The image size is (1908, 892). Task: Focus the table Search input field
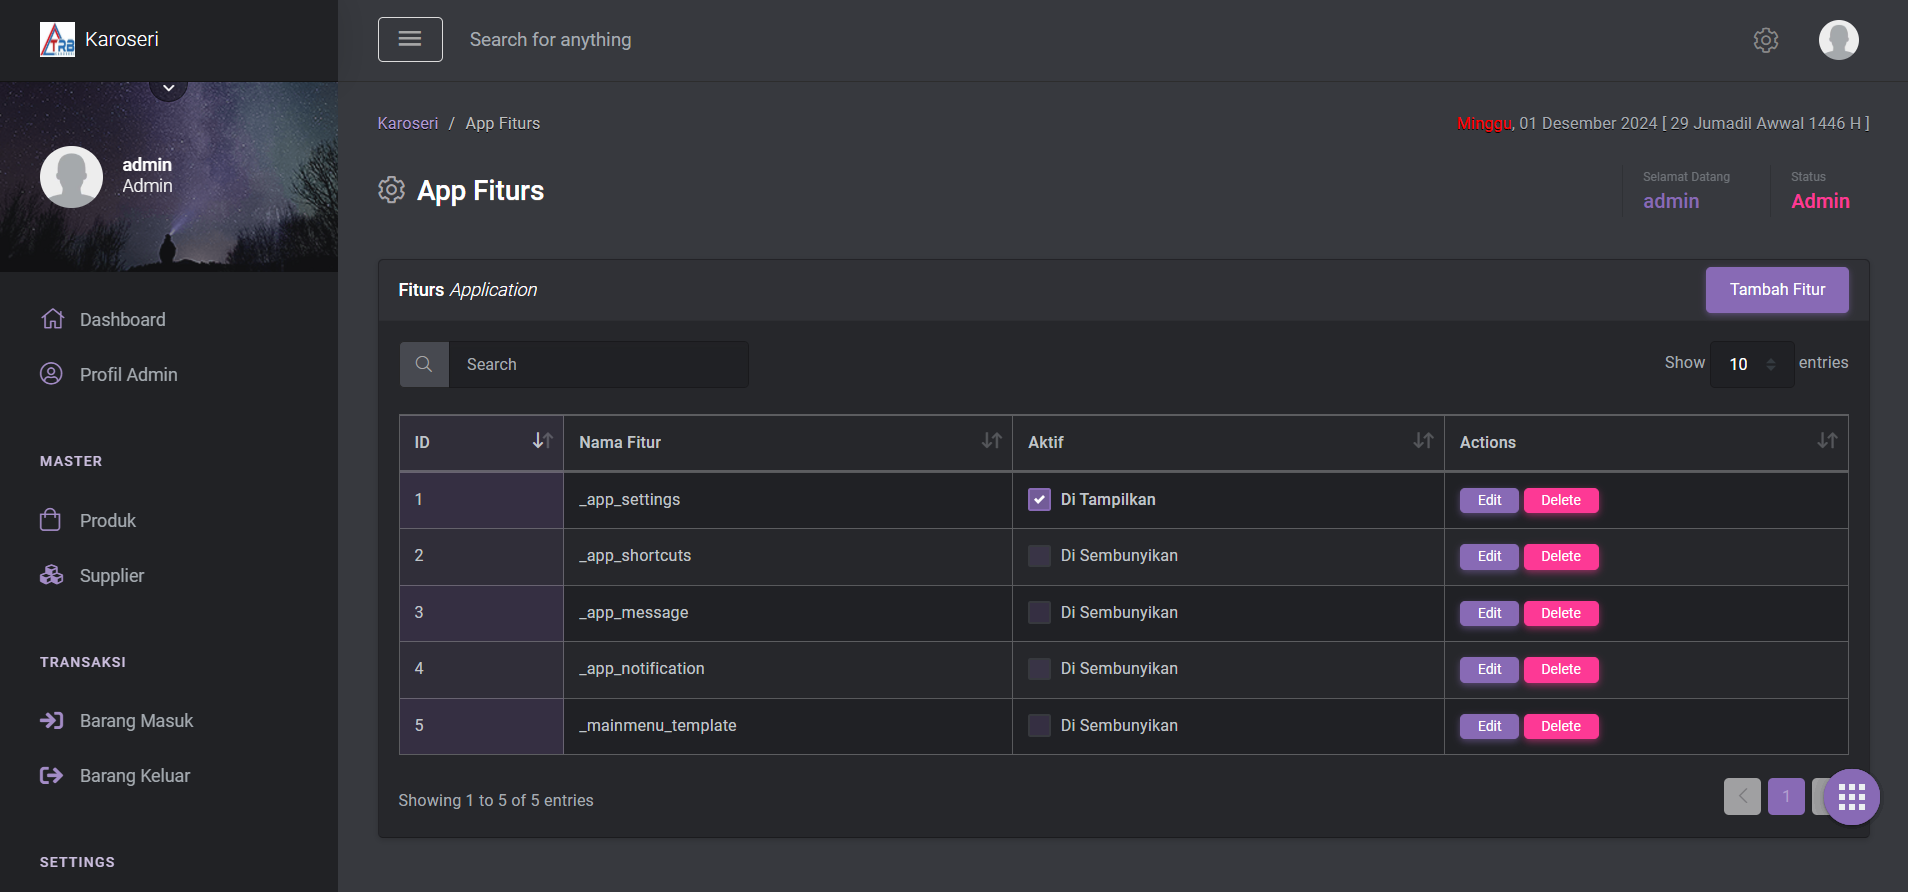[x=598, y=364]
